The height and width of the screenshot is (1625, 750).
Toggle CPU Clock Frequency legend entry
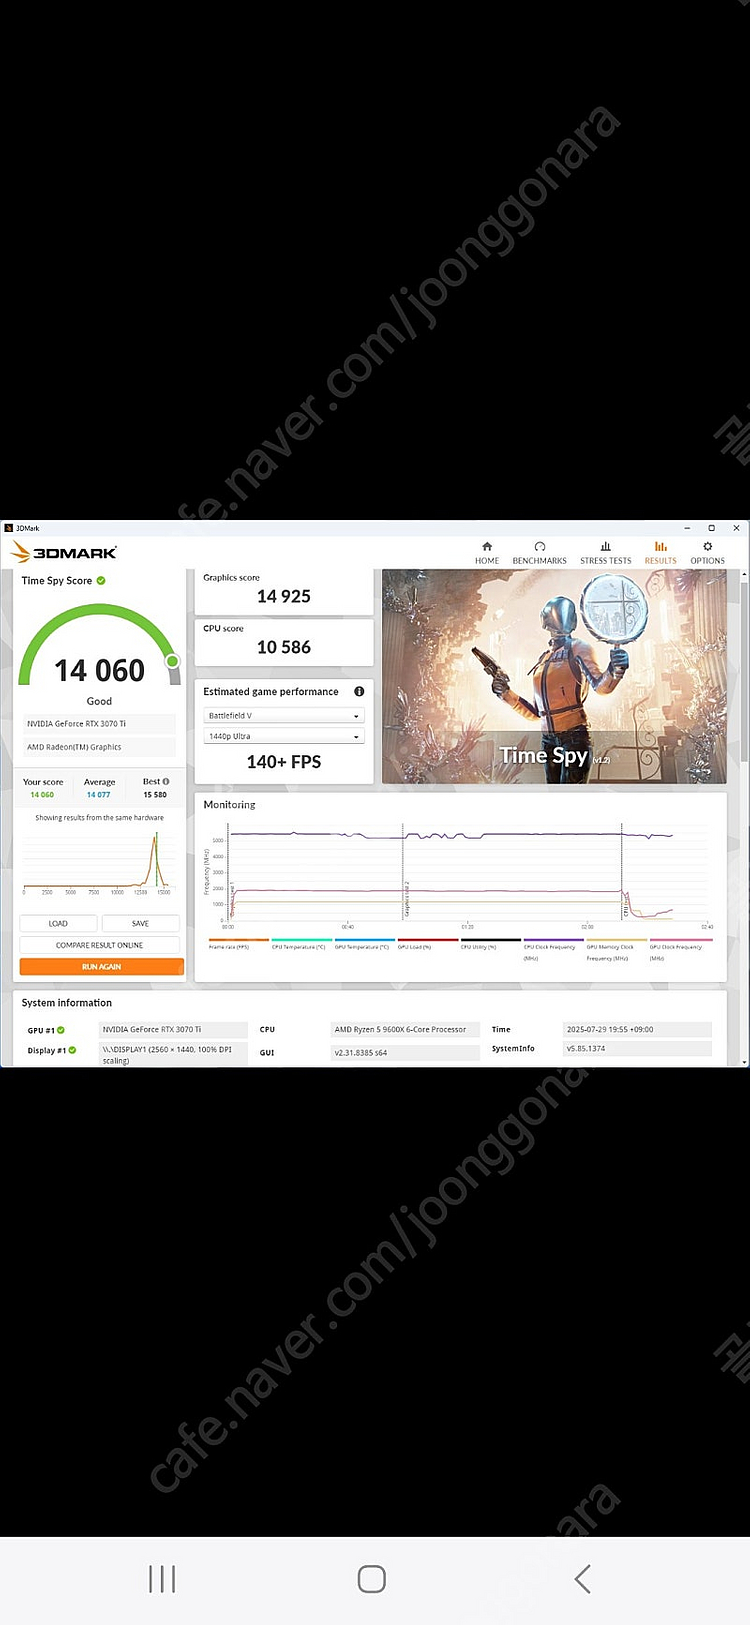click(553, 948)
